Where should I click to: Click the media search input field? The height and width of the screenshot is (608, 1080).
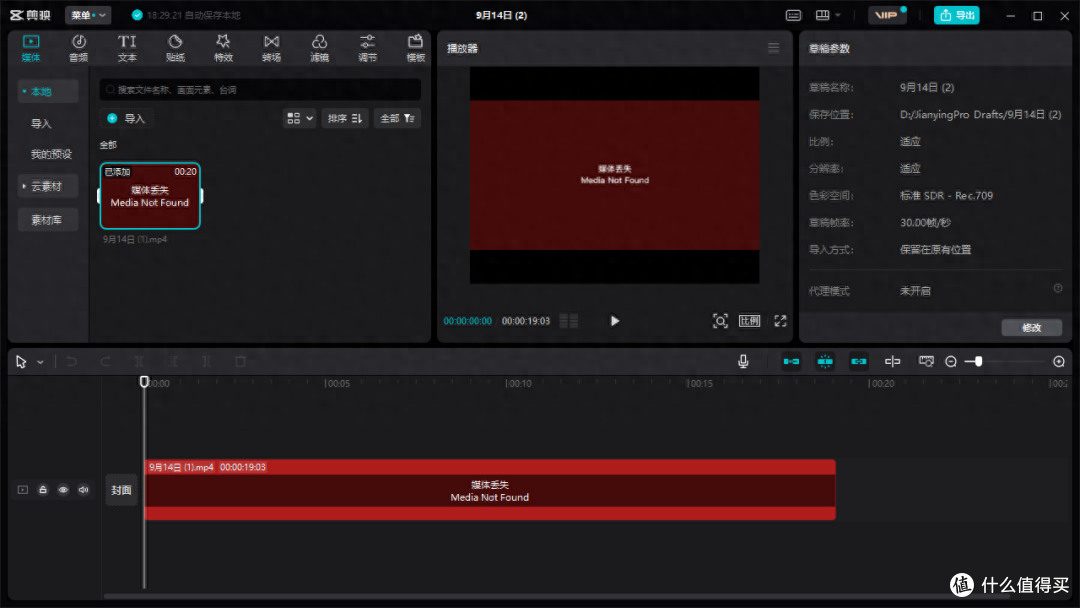(260, 90)
